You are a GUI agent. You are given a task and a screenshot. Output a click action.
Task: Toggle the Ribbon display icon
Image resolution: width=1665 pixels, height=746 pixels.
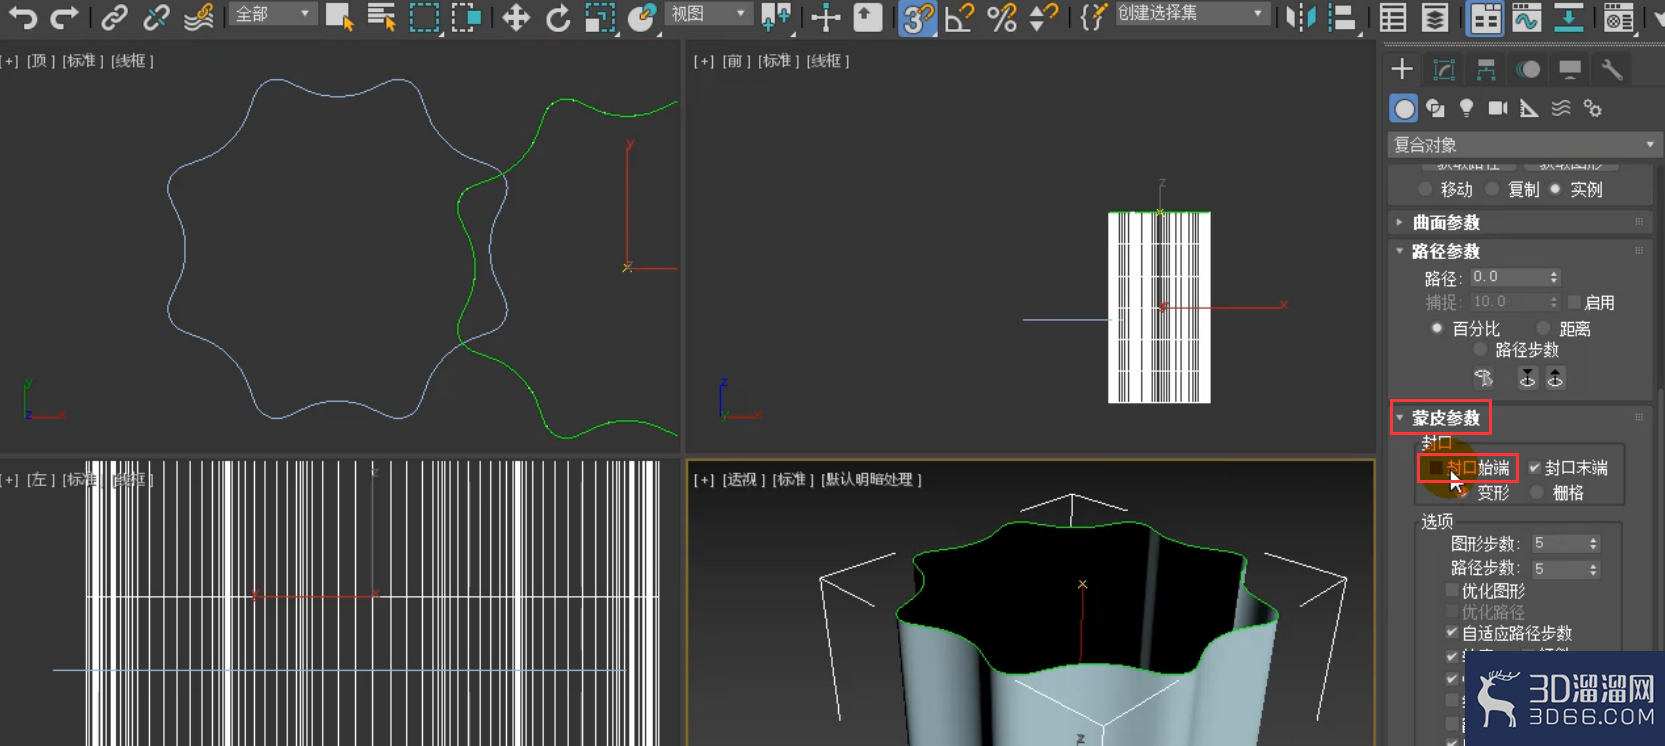(x=1485, y=17)
